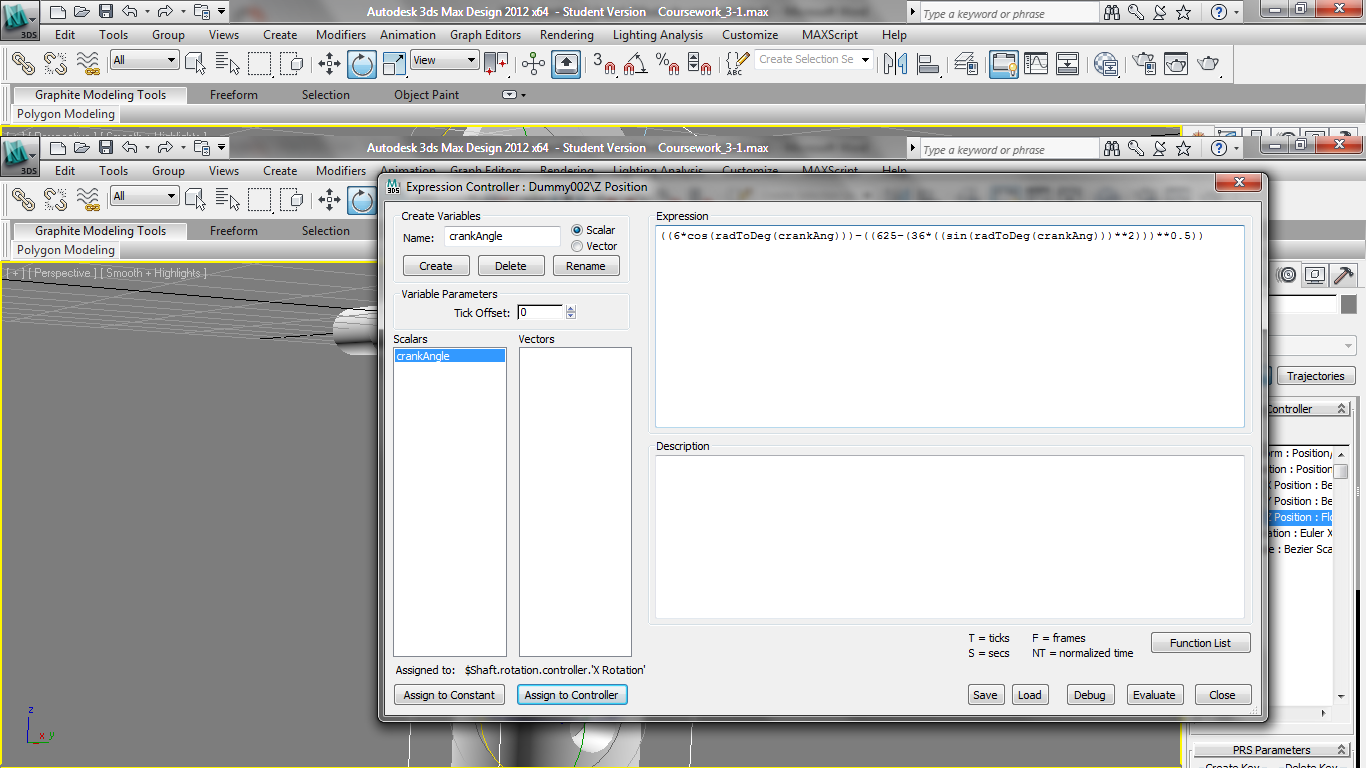Viewport: 1366px width, 768px height.
Task: Show Rendered Frame Window from top toolbar
Action: pyautogui.click(x=1176, y=64)
